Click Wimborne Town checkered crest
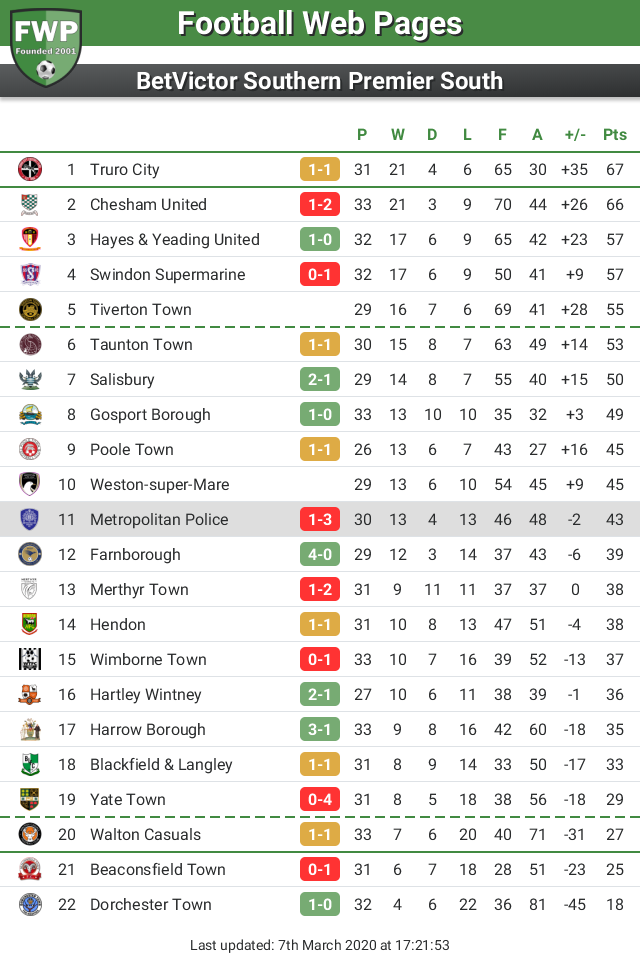This screenshot has height=975, width=640. (30, 659)
